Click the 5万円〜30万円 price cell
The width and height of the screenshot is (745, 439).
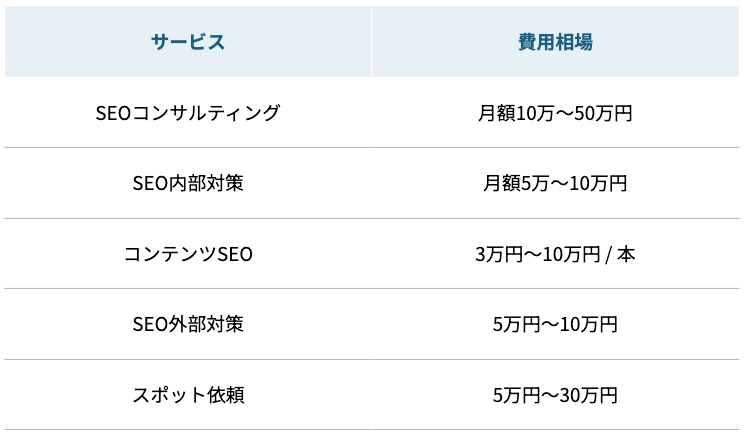click(555, 395)
